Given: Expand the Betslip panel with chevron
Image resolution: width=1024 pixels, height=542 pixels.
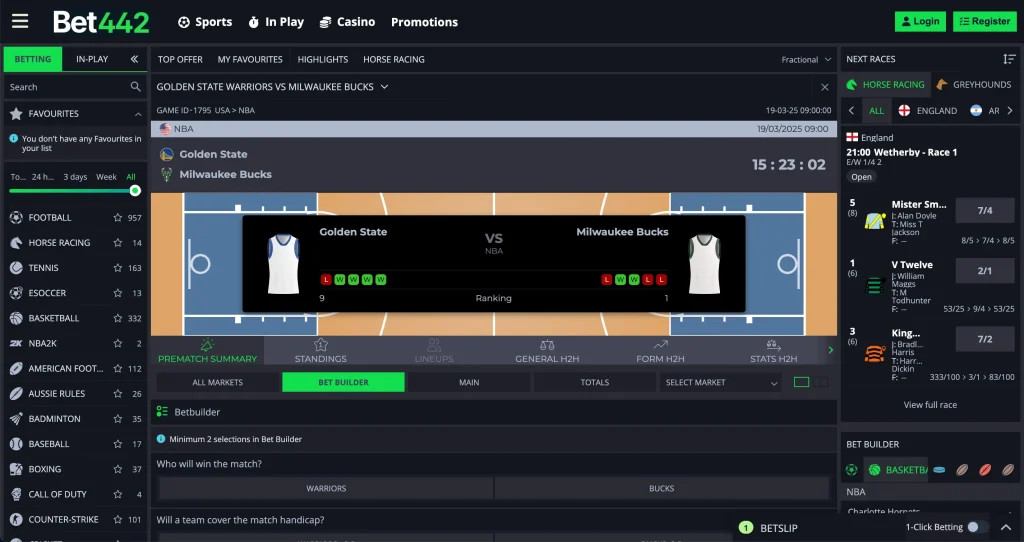Looking at the screenshot, I should tap(1006, 528).
